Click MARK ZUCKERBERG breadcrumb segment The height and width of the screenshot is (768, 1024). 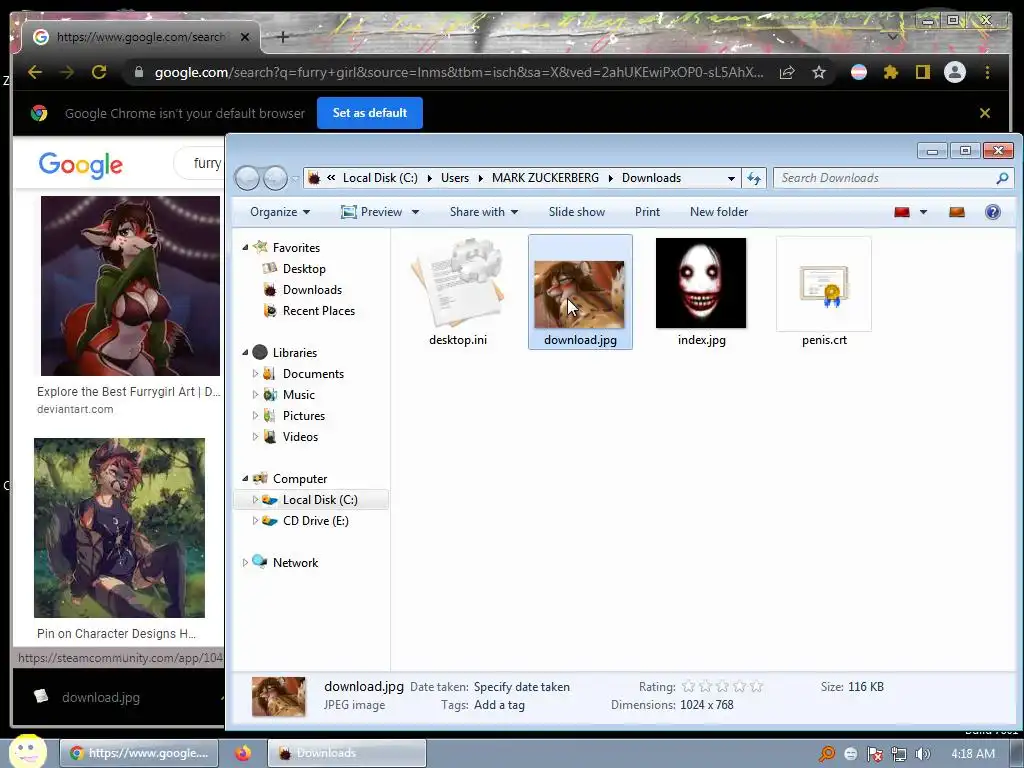tap(545, 178)
